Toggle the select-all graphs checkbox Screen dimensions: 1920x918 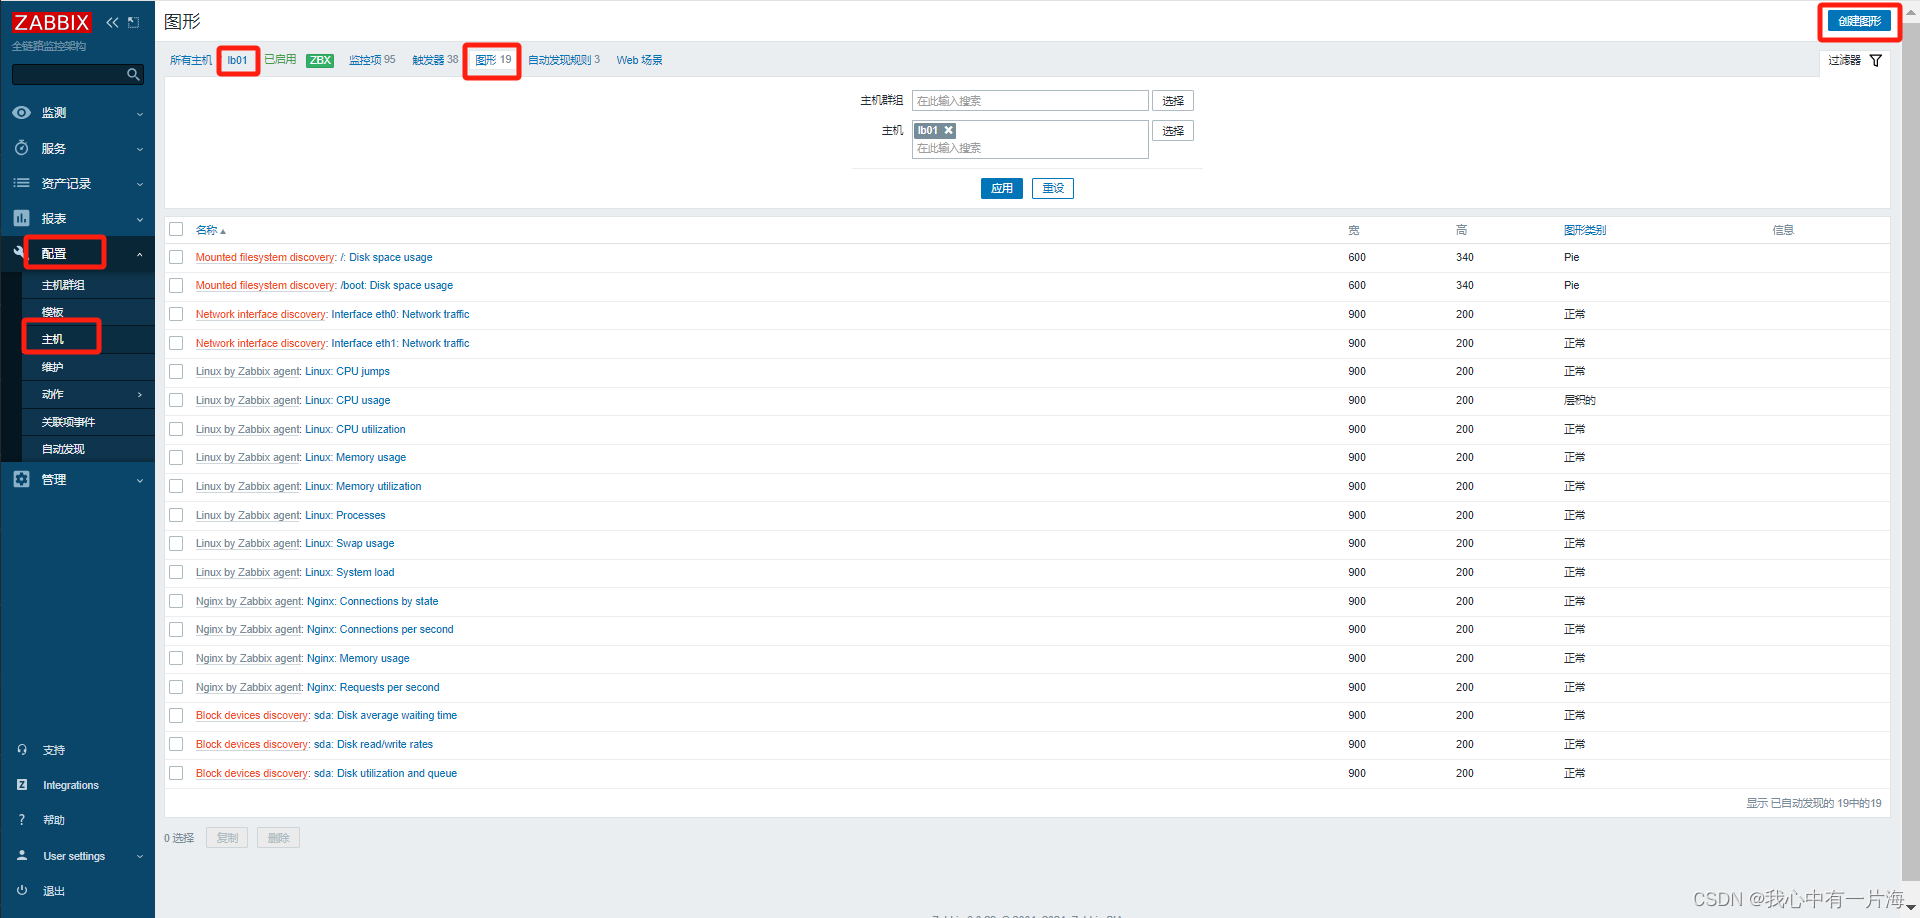pos(176,229)
